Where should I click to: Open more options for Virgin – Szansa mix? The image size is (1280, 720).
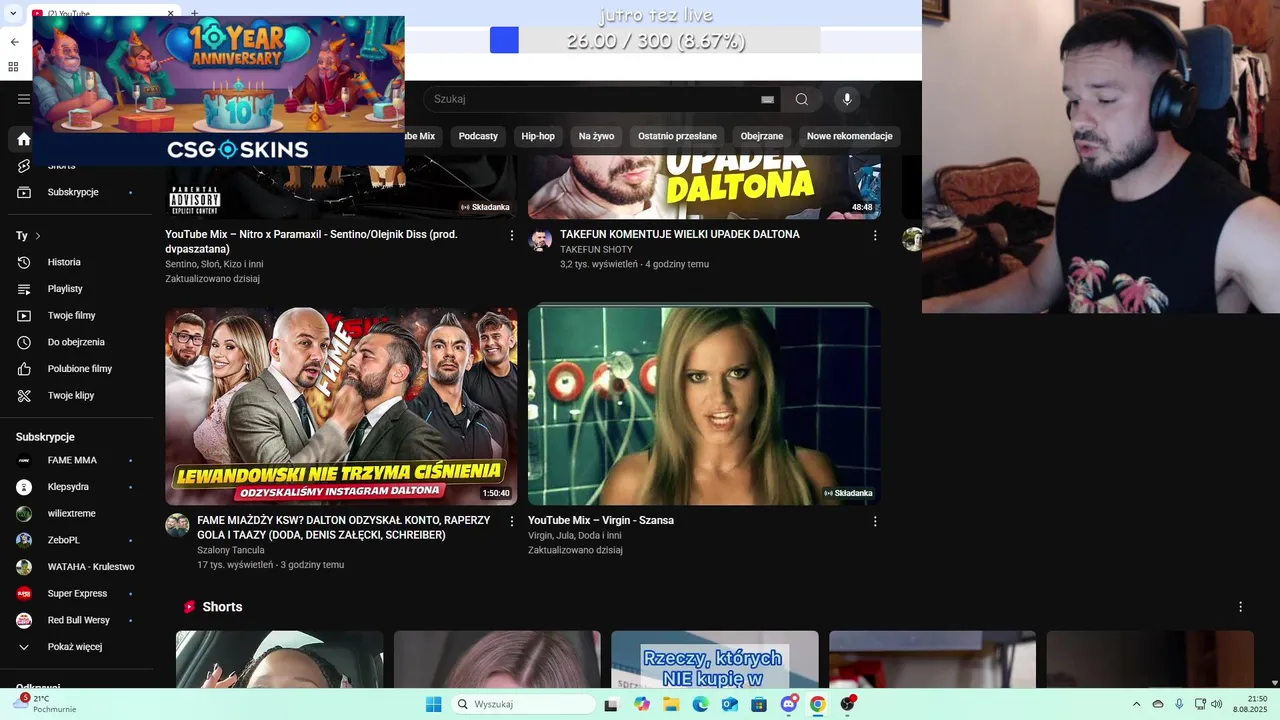point(875,522)
